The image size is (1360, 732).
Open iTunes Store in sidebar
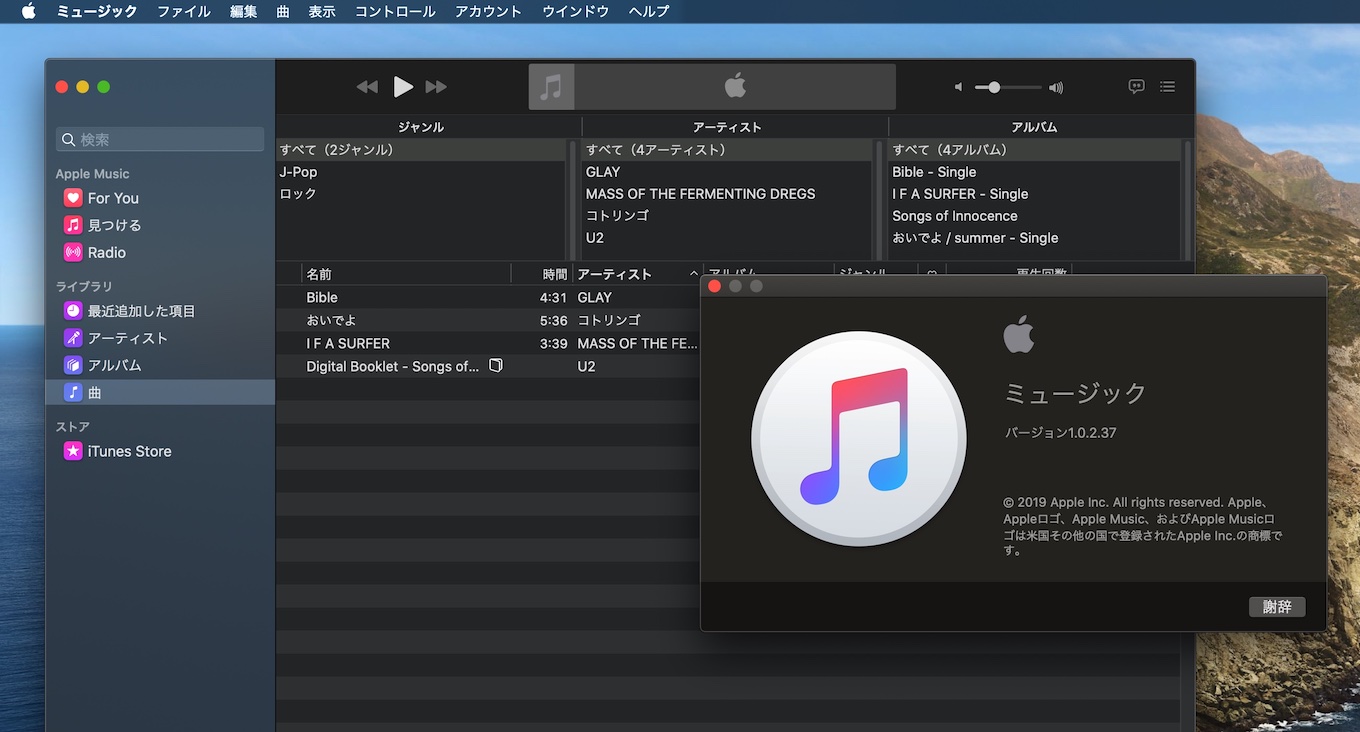[160, 451]
